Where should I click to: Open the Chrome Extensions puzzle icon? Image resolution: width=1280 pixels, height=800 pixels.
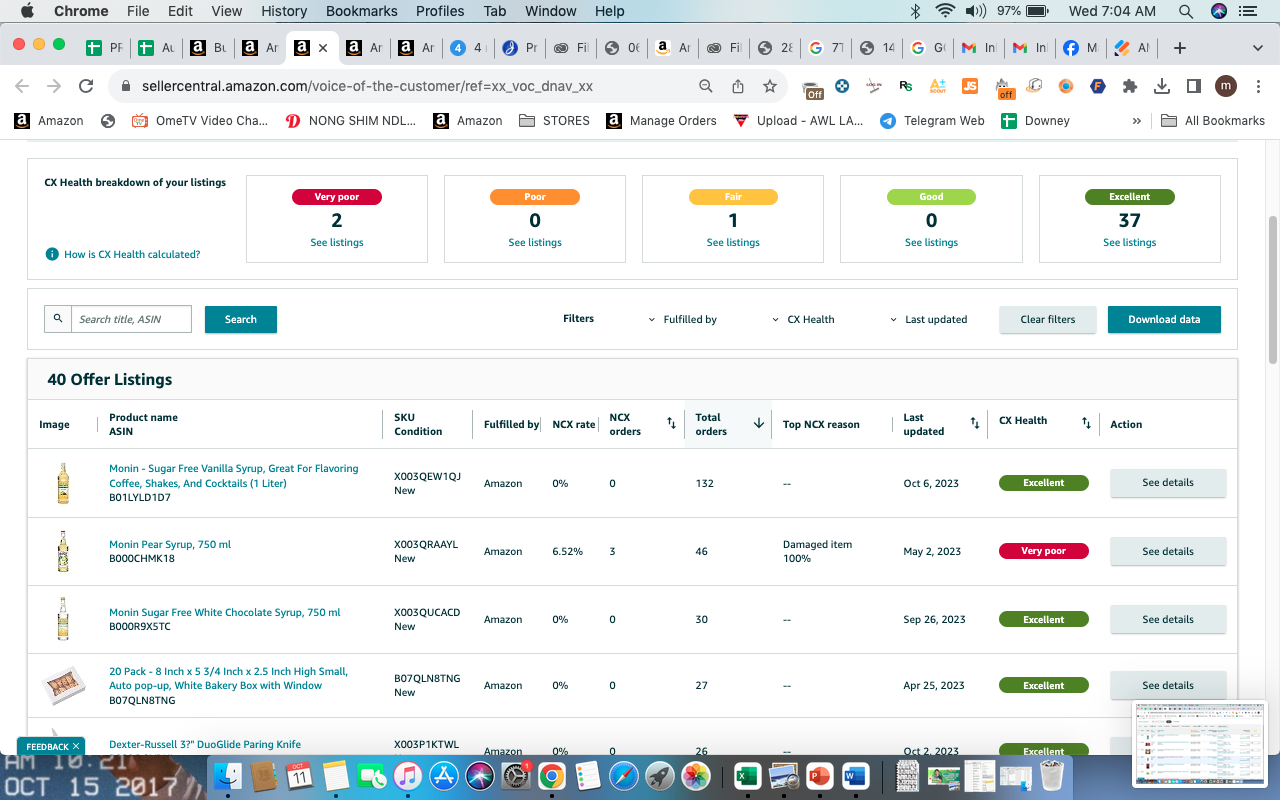[x=1130, y=86]
